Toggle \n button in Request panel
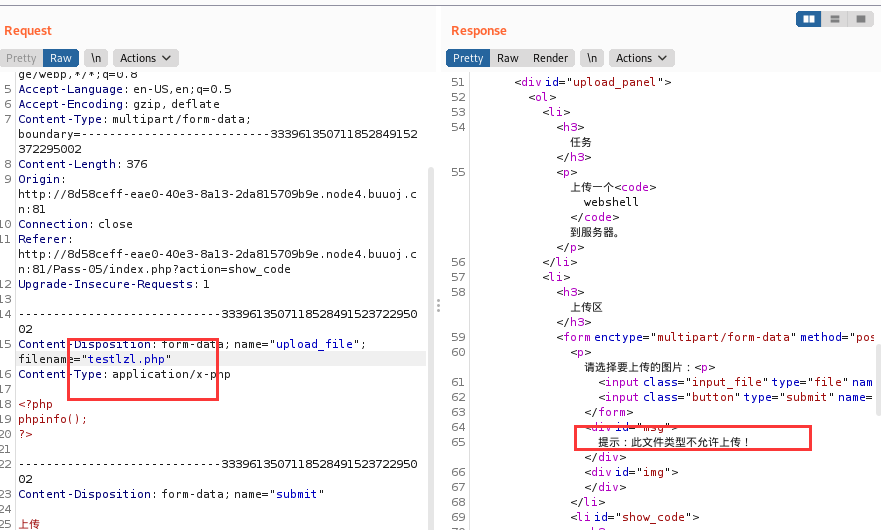The height and width of the screenshot is (530, 881). tap(96, 58)
